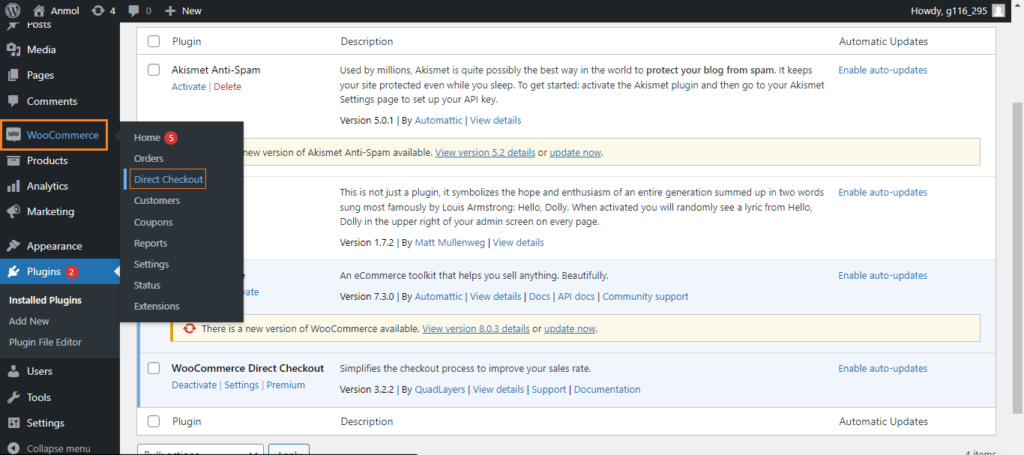The height and width of the screenshot is (455, 1024).
Task: Check the Akismet Anti-Spam plugin checkbox
Action: 153,69
